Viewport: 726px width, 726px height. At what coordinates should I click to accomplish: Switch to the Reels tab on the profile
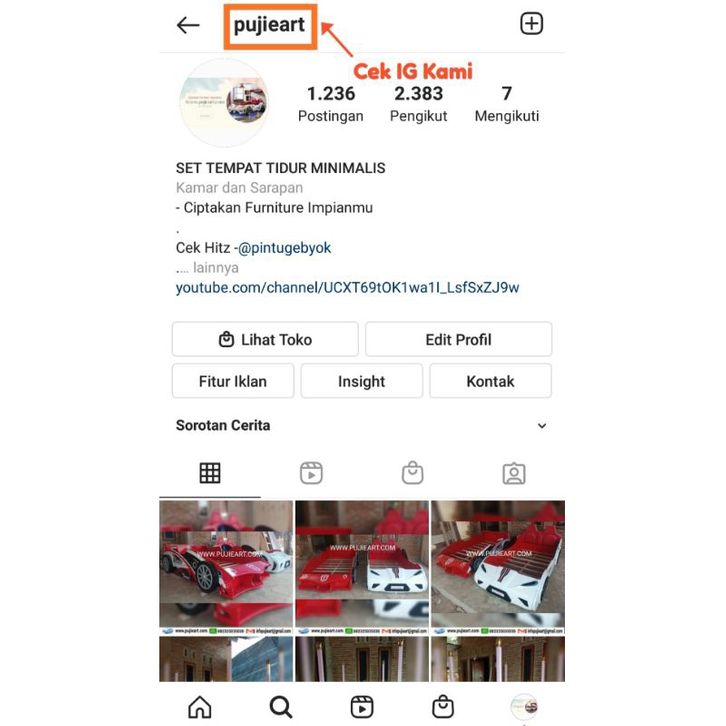coord(311,473)
